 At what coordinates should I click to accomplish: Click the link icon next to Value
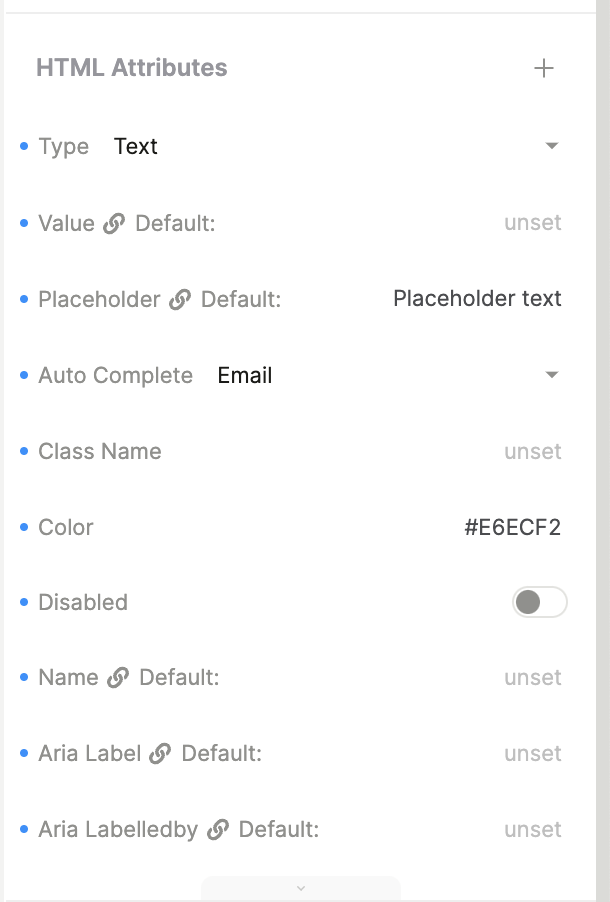(115, 223)
